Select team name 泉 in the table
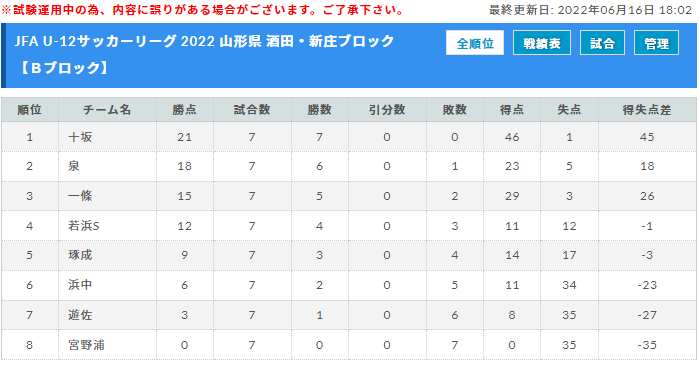Image resolution: width=699 pixels, height=370 pixels. 74,166
